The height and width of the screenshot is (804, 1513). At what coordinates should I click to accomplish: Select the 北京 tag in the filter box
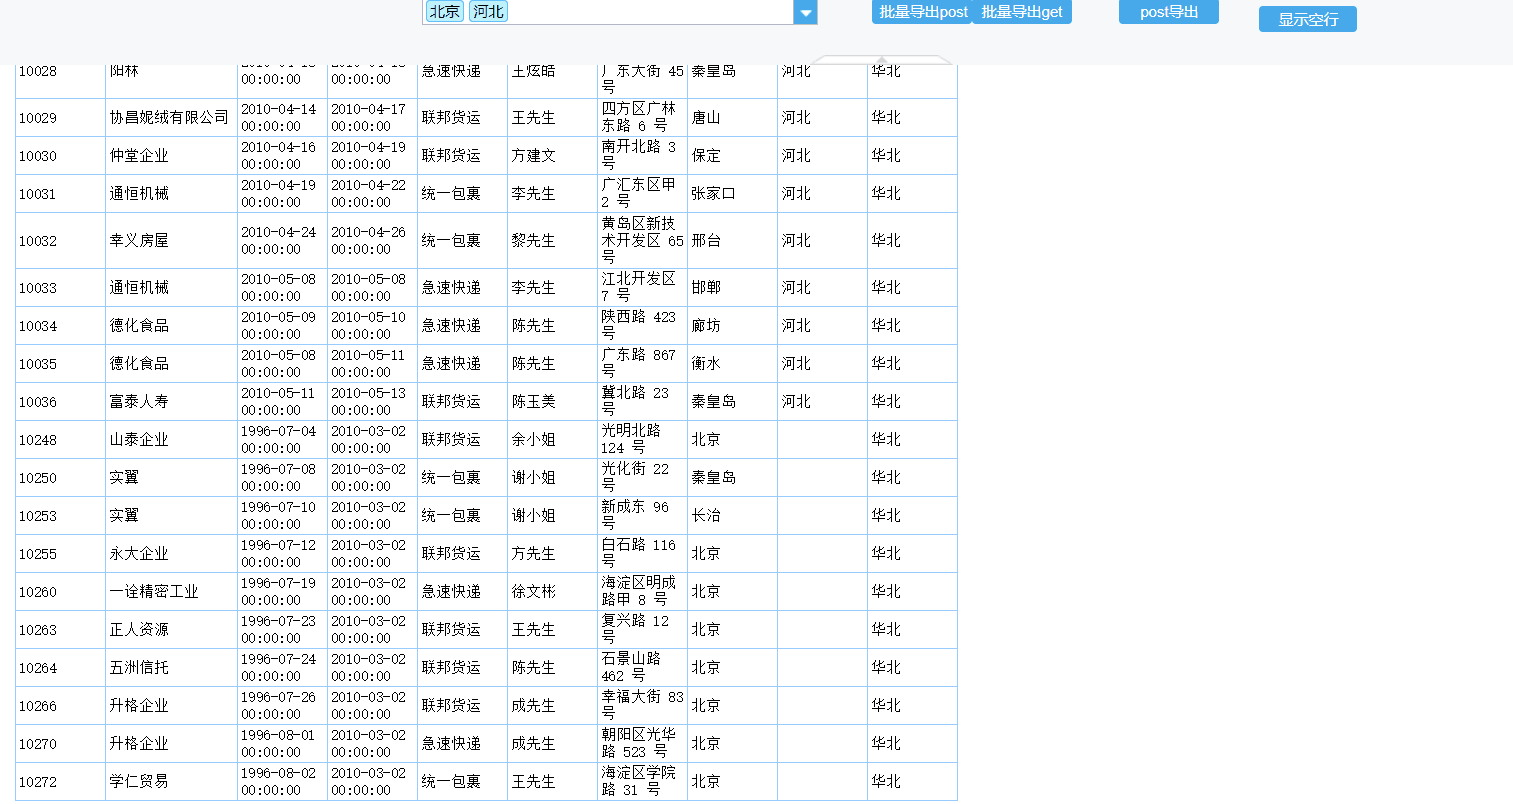coord(444,11)
